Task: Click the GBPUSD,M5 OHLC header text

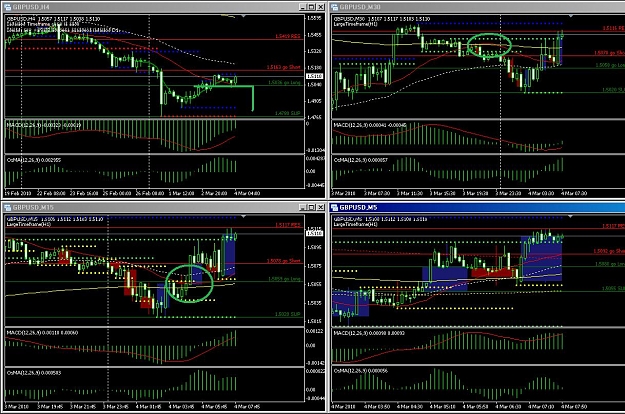Action: point(380,219)
